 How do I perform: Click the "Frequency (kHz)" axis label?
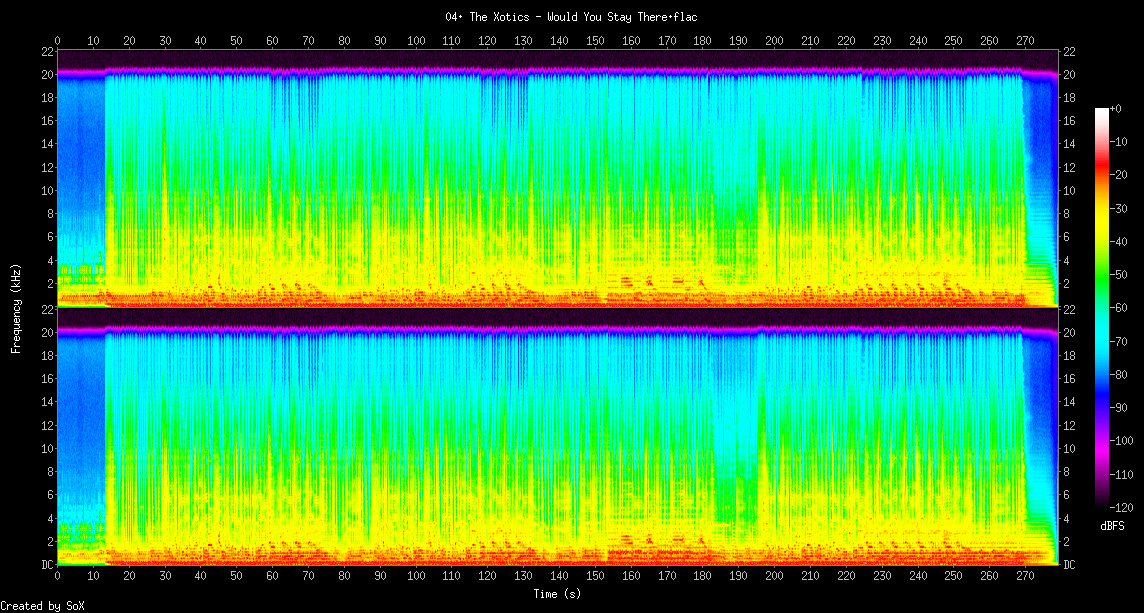tap(16, 306)
